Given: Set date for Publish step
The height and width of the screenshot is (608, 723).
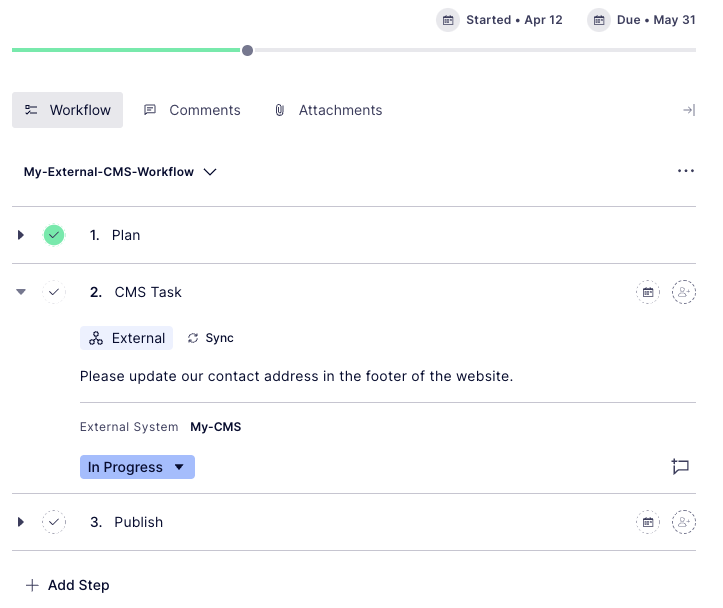Looking at the screenshot, I should pyautogui.click(x=648, y=522).
